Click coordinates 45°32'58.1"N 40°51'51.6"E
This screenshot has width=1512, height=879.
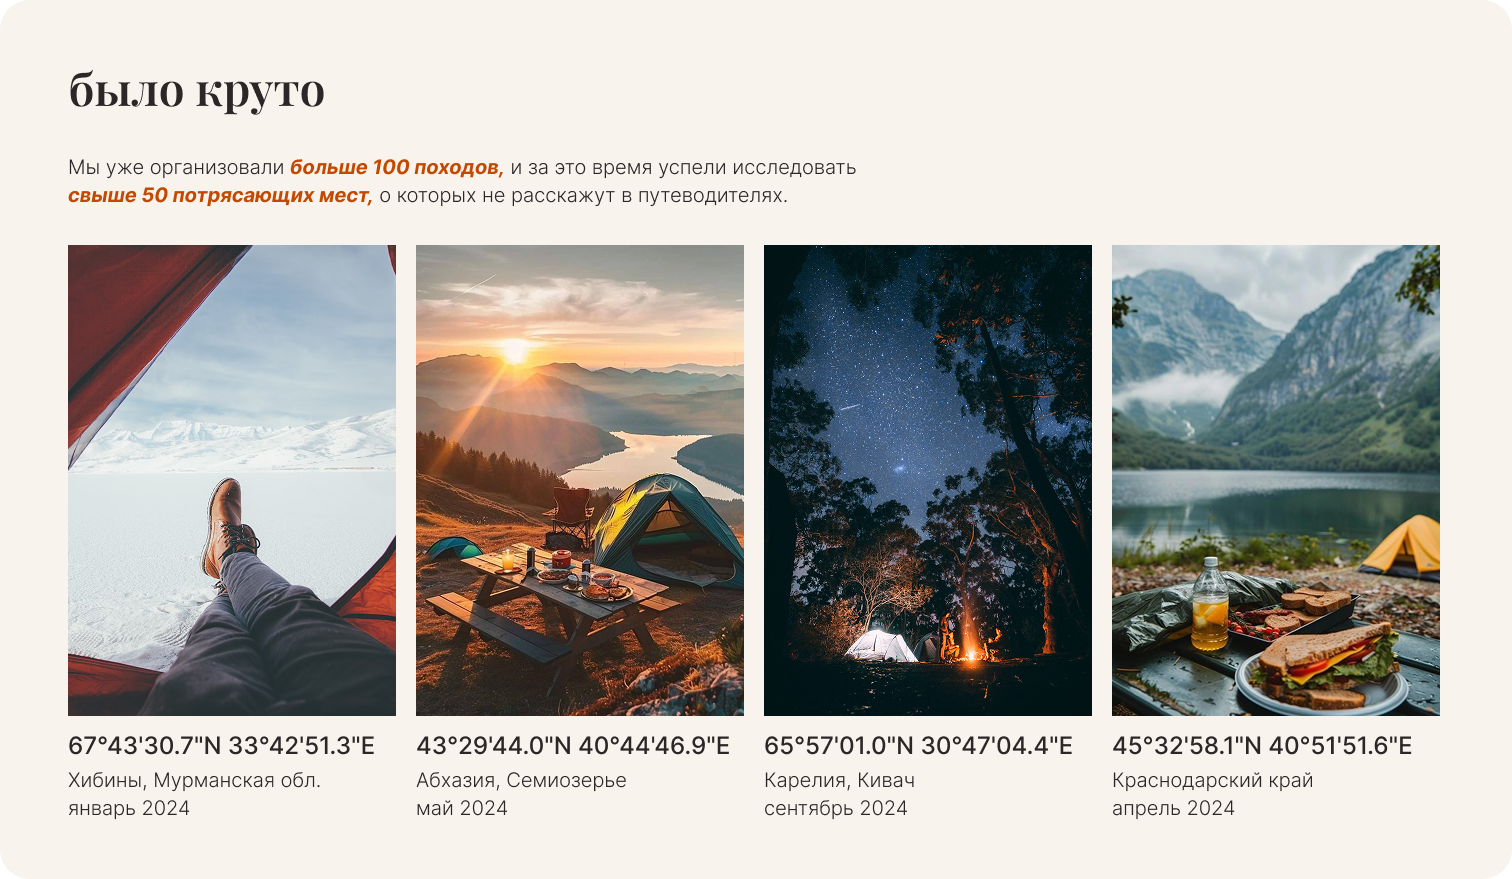1262,746
